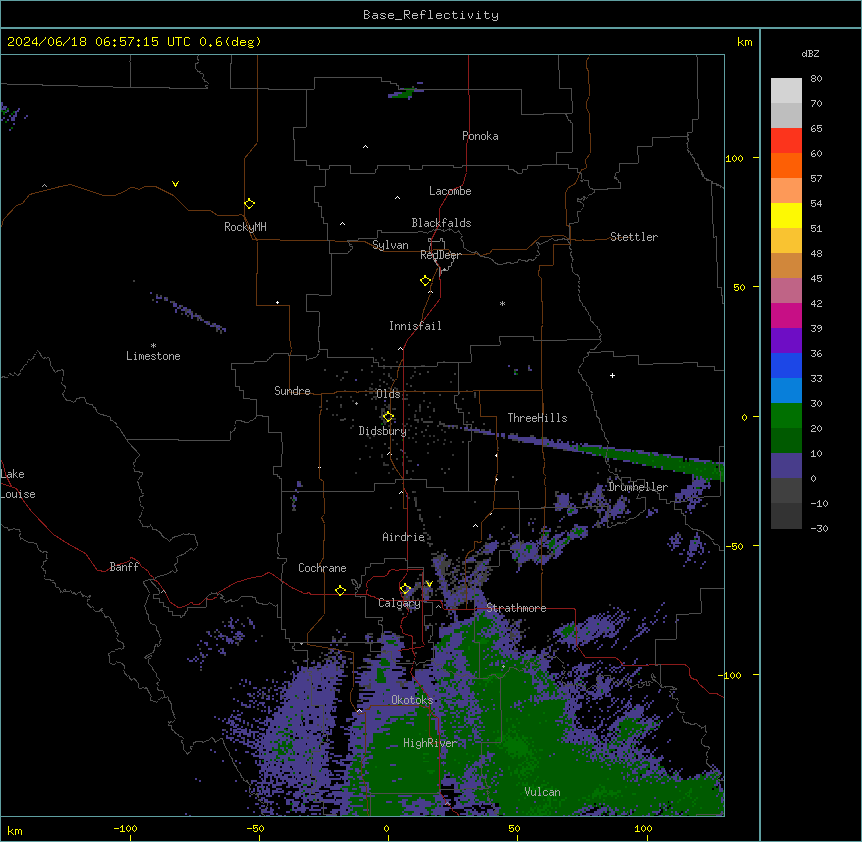Viewport: 862px width, 842px height.
Task: Click the ThreeHills town label
Action: pos(537,418)
